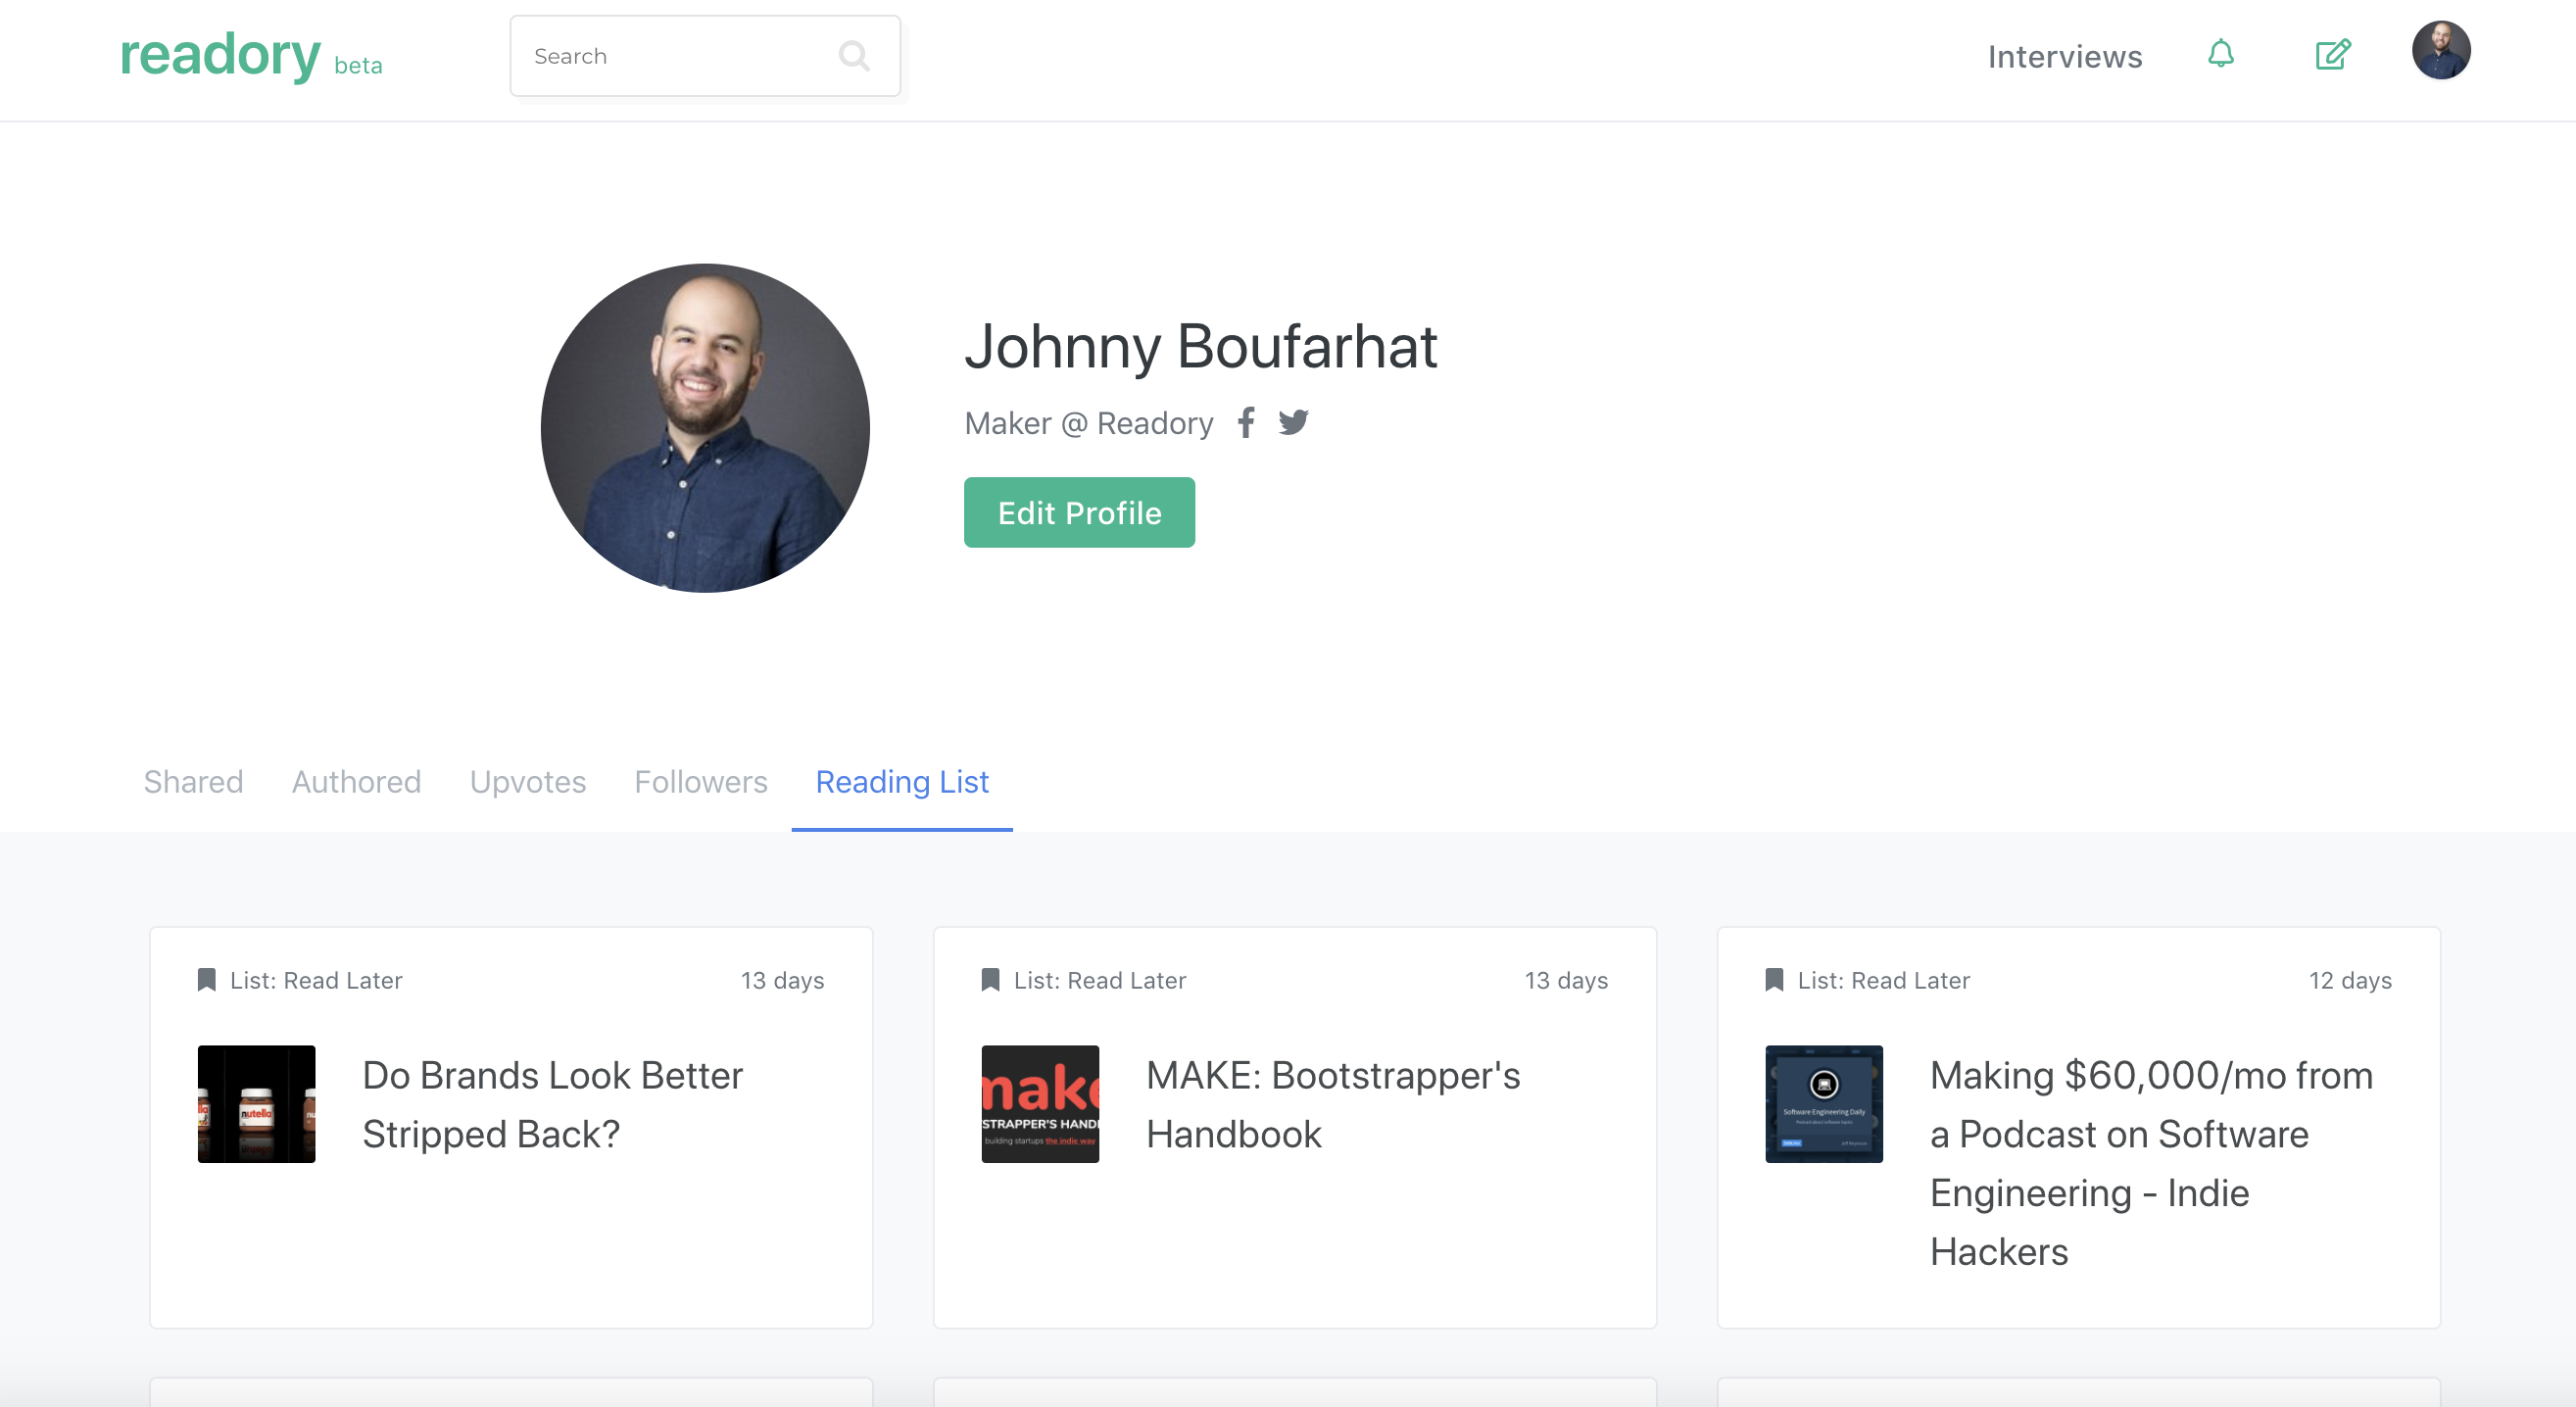
Task: Click the Software Engineering Daily thumbnail
Action: tap(1824, 1104)
